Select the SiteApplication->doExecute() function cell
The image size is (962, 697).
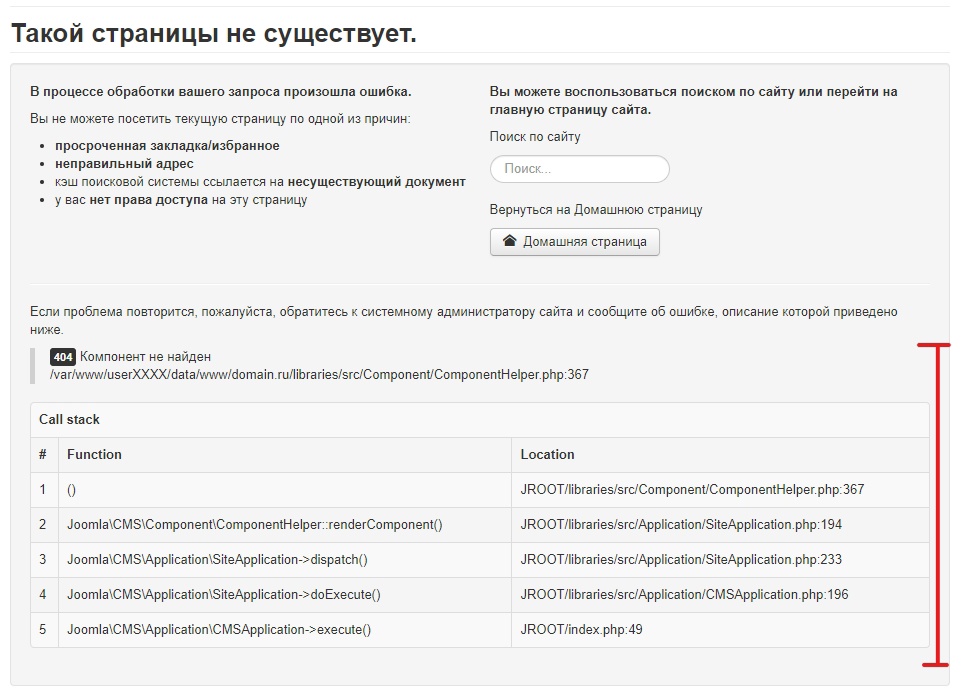224,595
